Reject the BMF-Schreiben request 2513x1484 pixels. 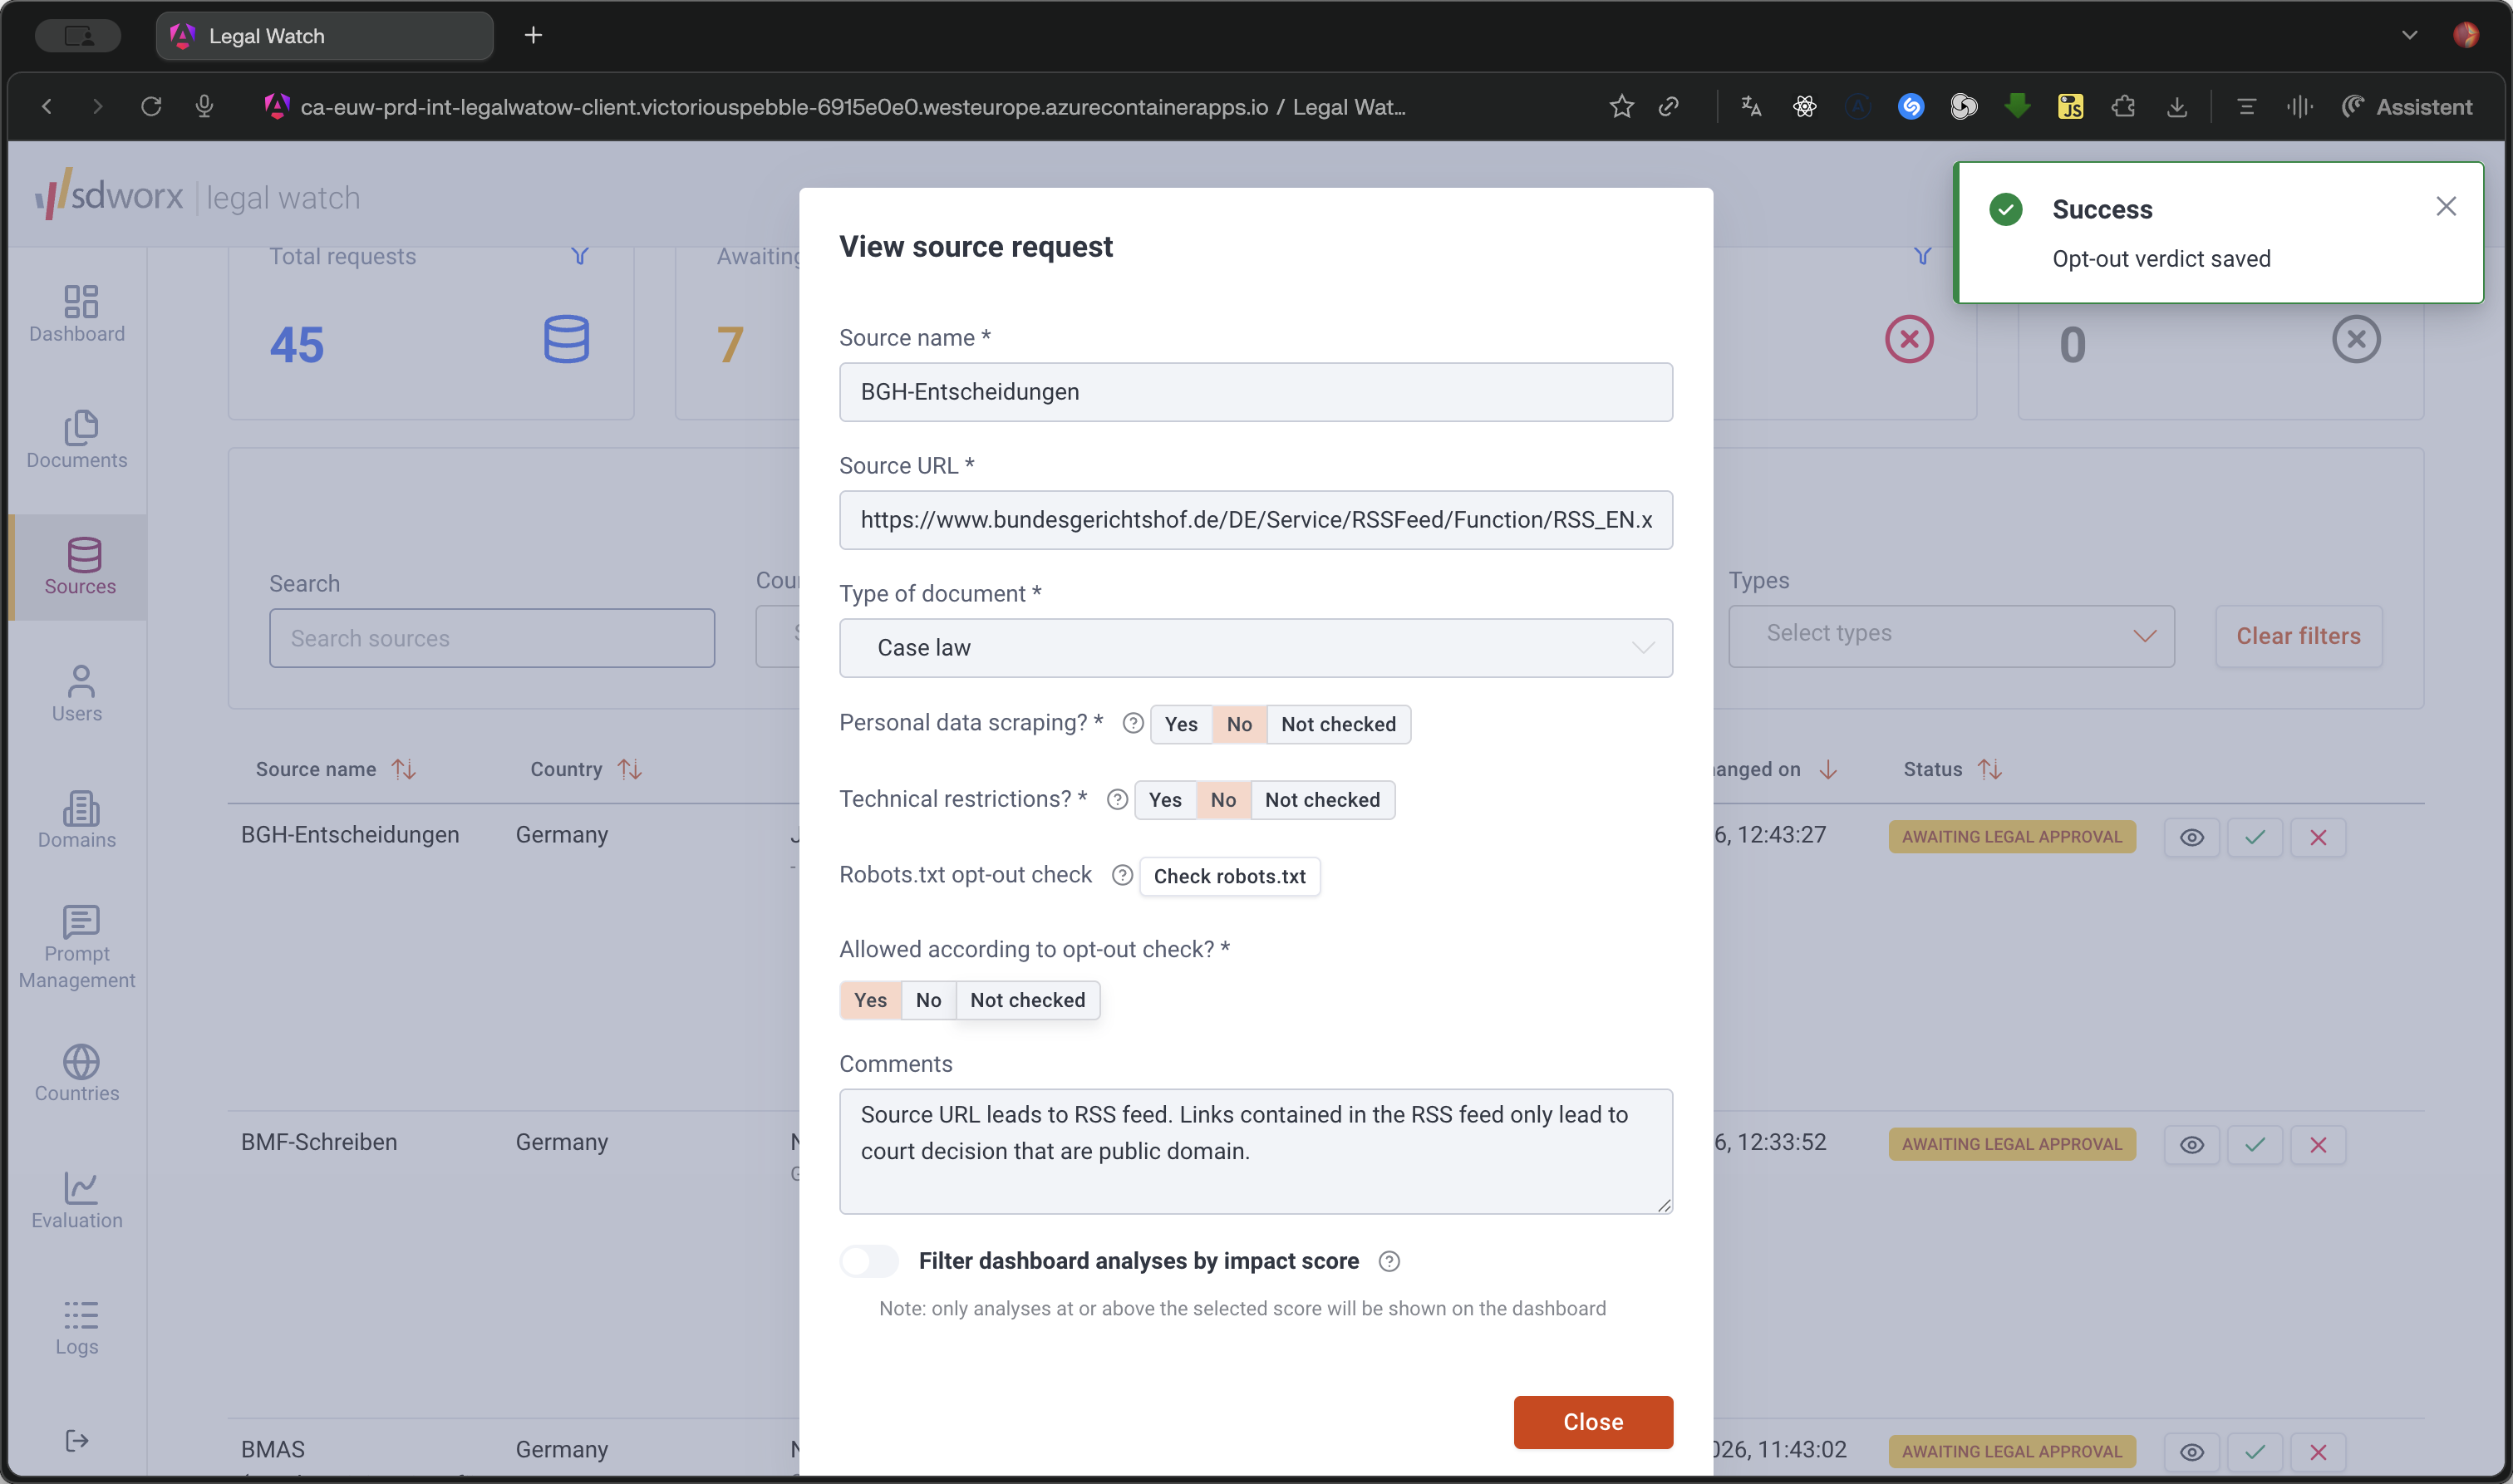2317,1144
